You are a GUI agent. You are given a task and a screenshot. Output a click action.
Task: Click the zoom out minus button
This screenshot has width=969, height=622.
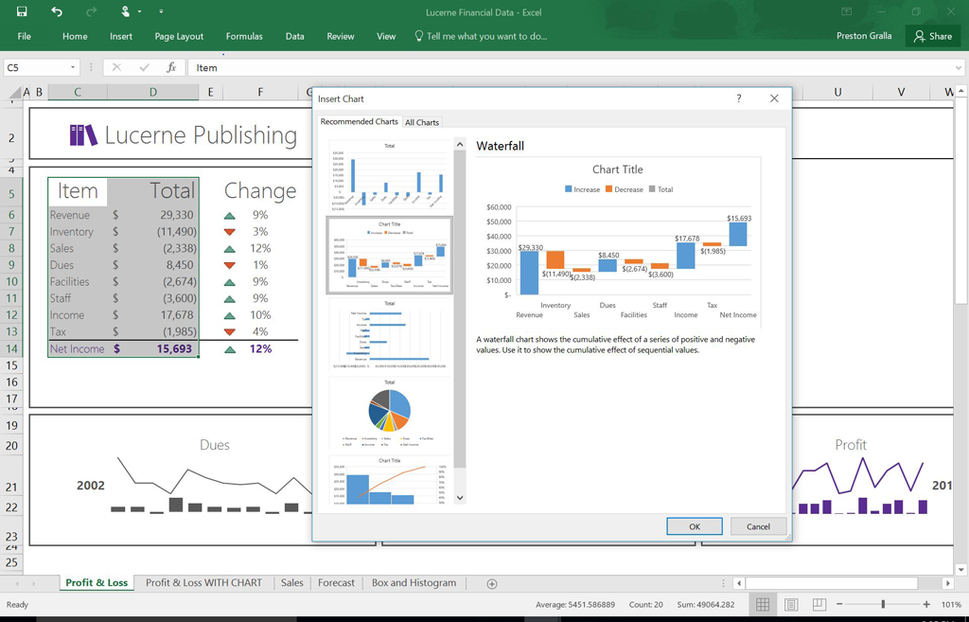click(839, 604)
